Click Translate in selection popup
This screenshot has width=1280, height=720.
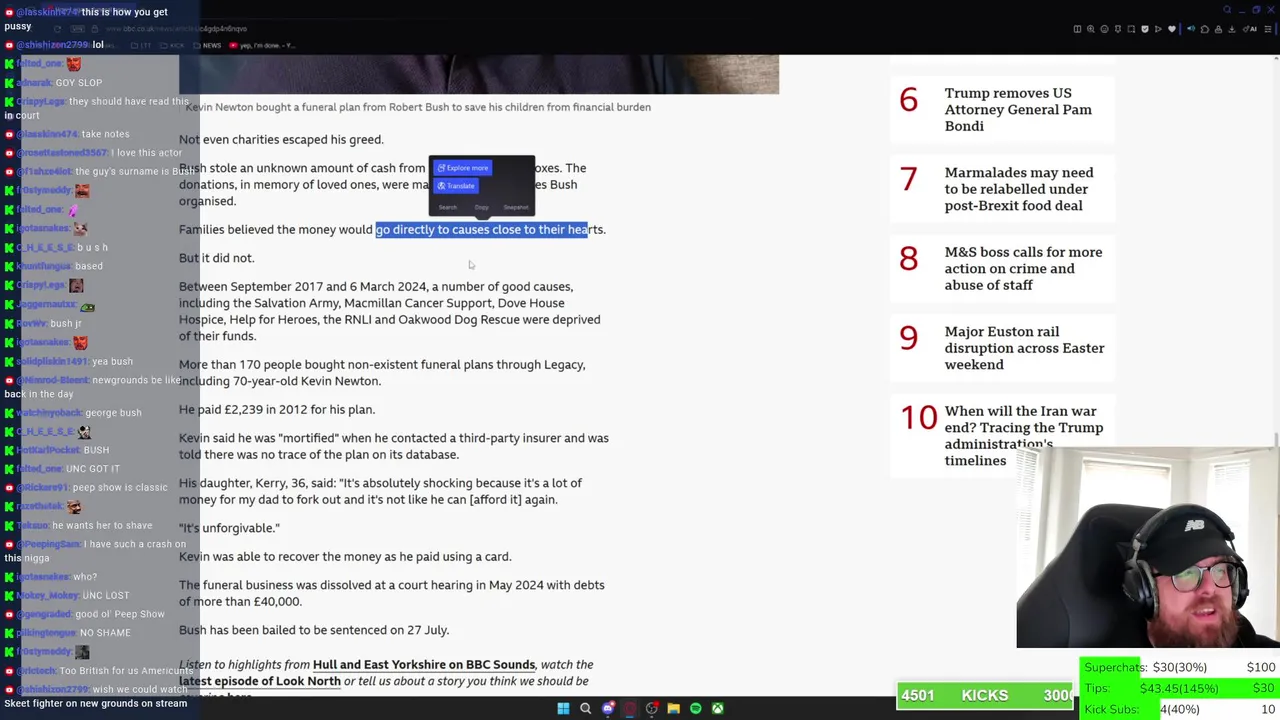point(456,186)
